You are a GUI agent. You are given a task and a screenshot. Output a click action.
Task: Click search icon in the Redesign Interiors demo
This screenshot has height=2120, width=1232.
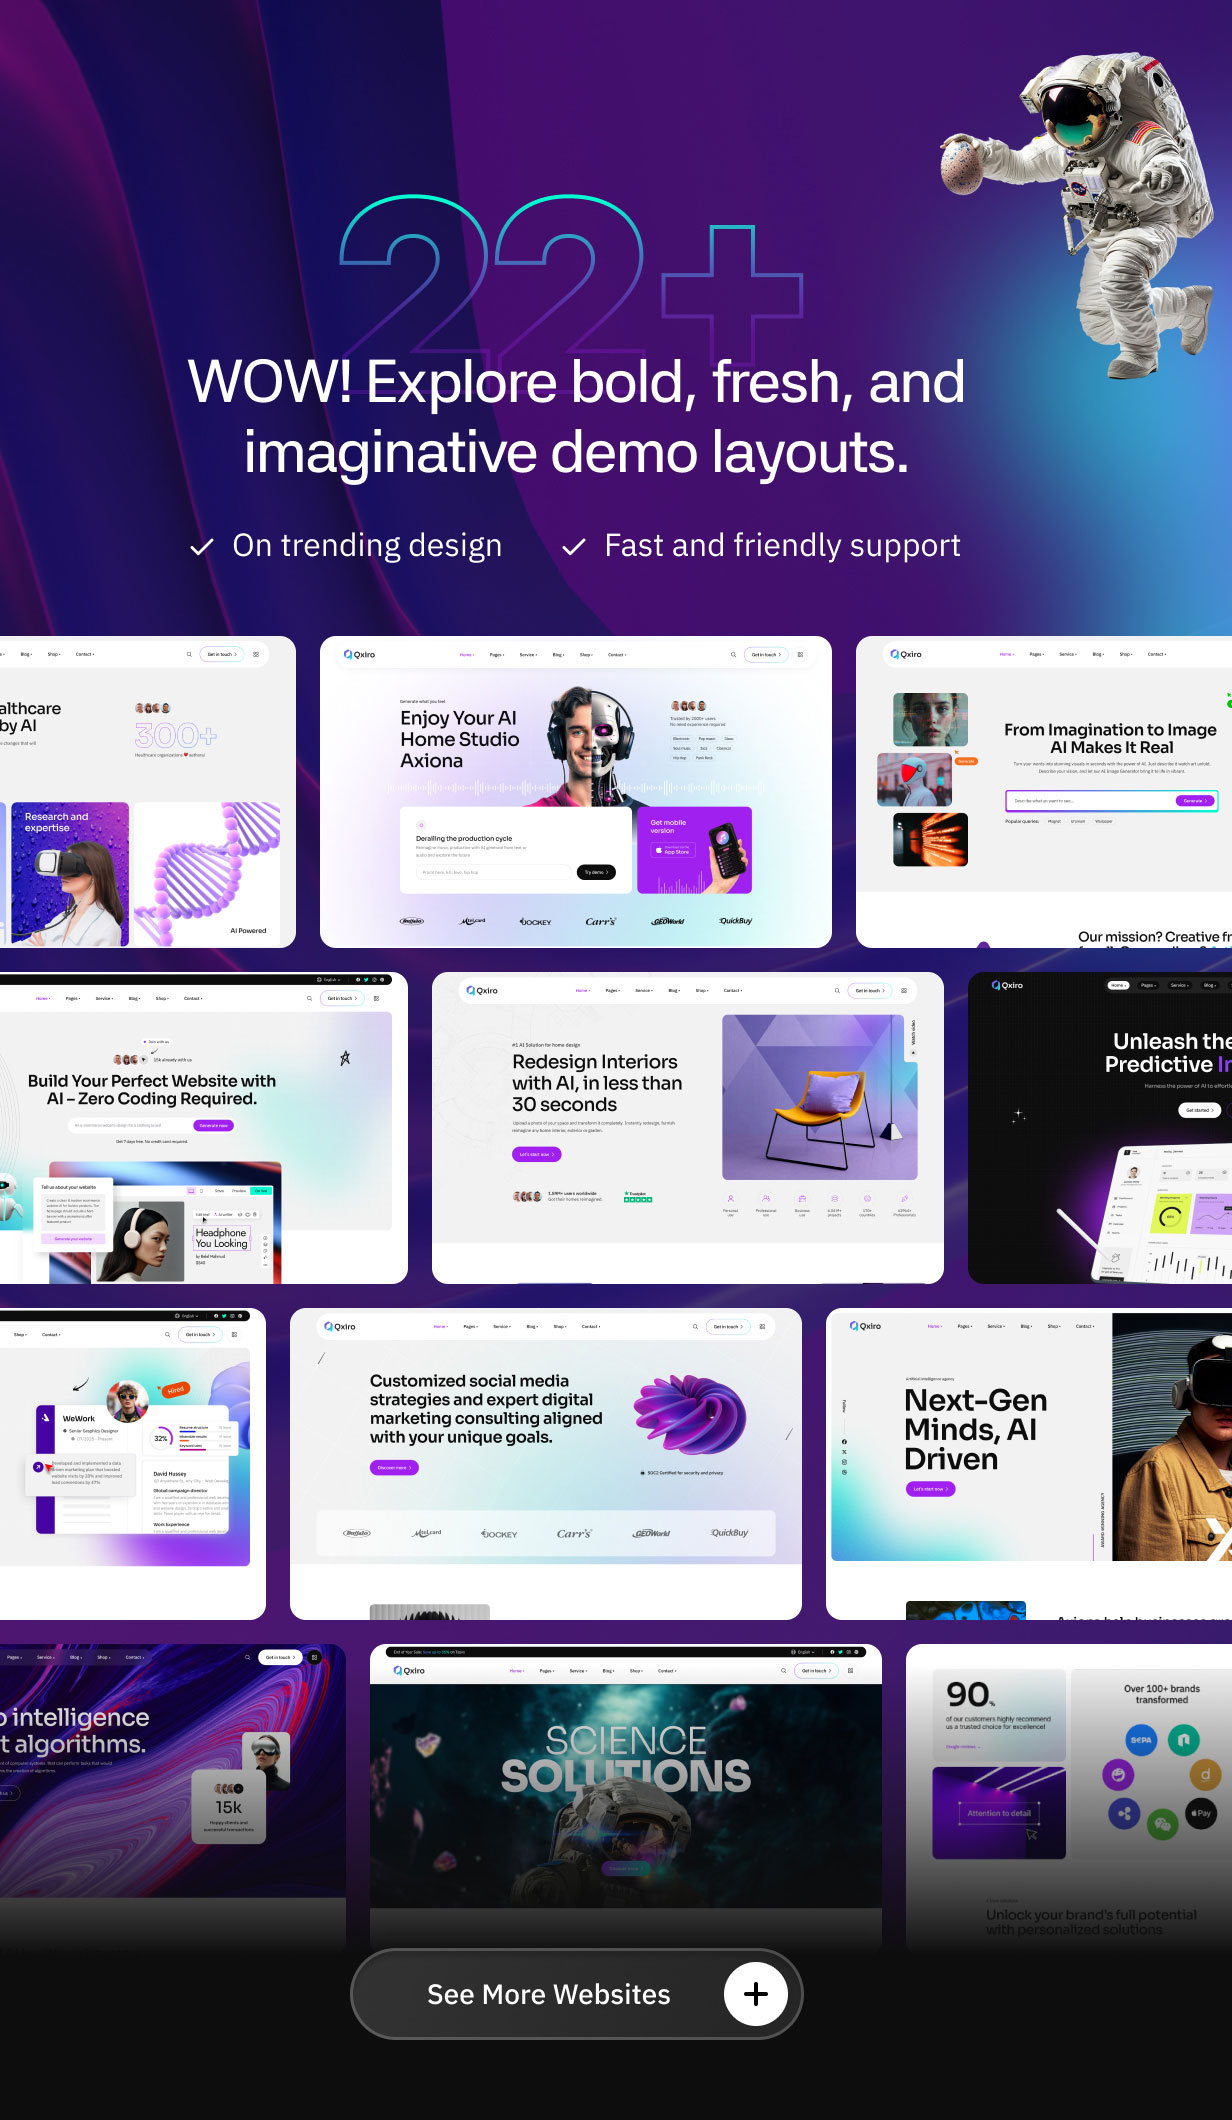click(837, 991)
